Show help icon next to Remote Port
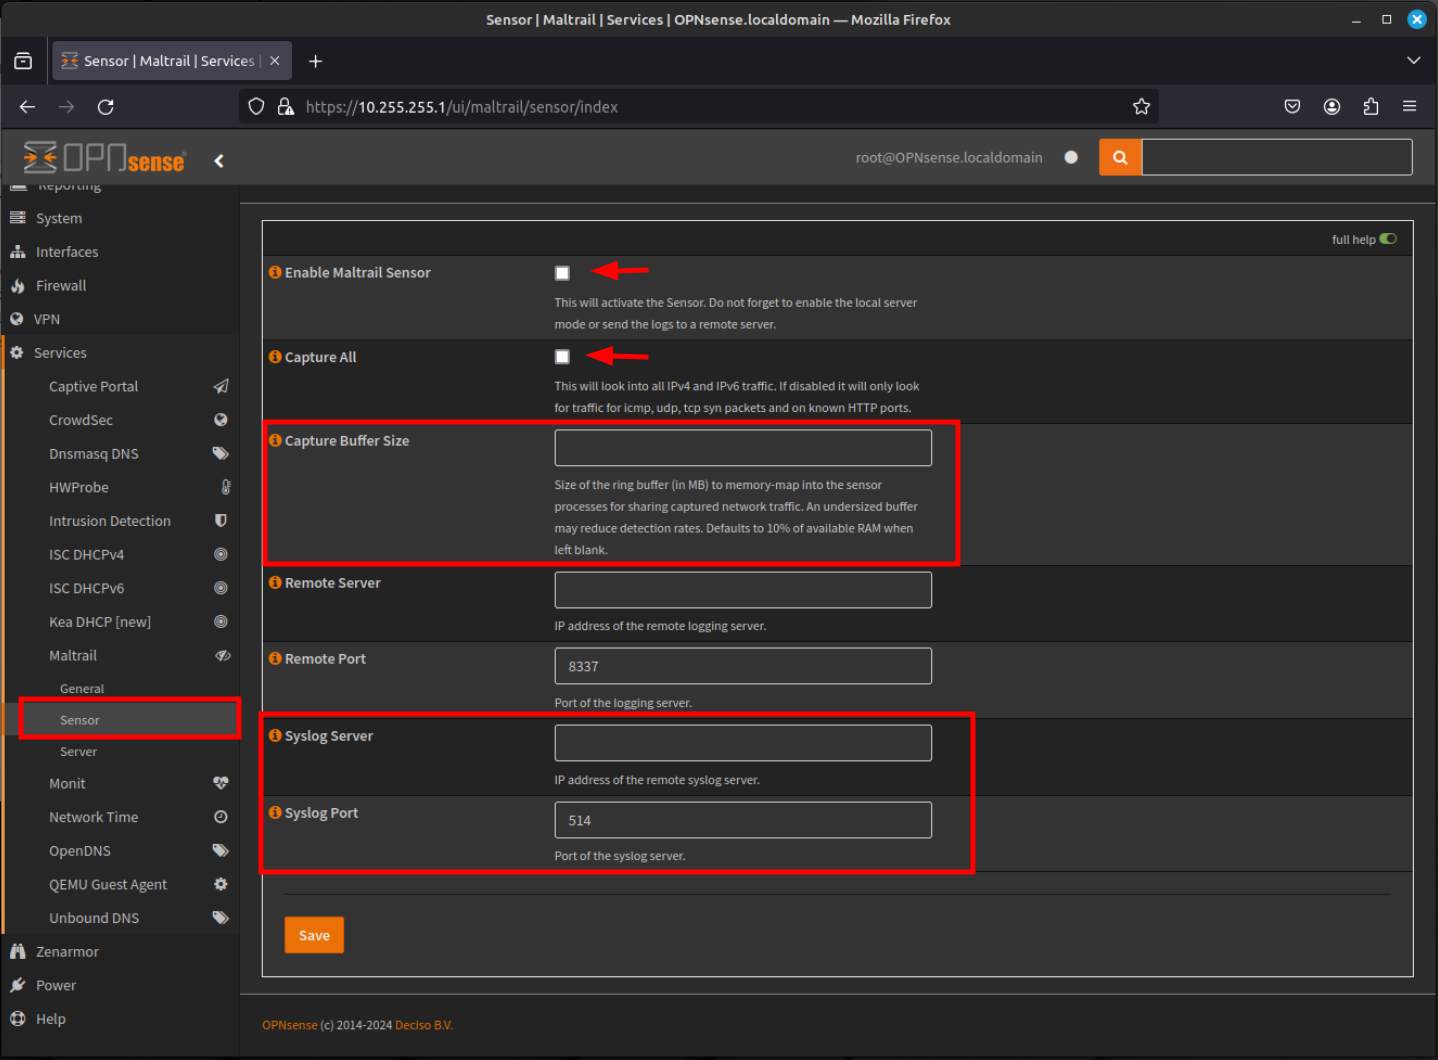1438x1060 pixels. pos(275,658)
